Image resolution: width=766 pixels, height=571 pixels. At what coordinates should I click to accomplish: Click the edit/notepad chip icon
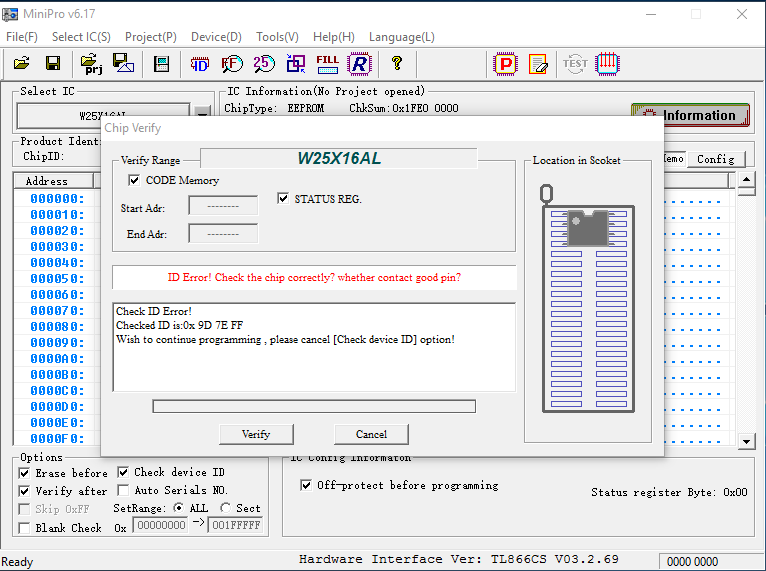coord(538,64)
